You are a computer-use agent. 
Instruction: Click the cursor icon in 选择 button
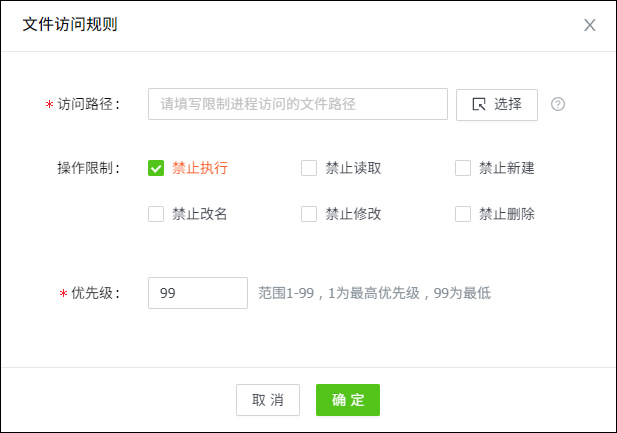[x=478, y=104]
